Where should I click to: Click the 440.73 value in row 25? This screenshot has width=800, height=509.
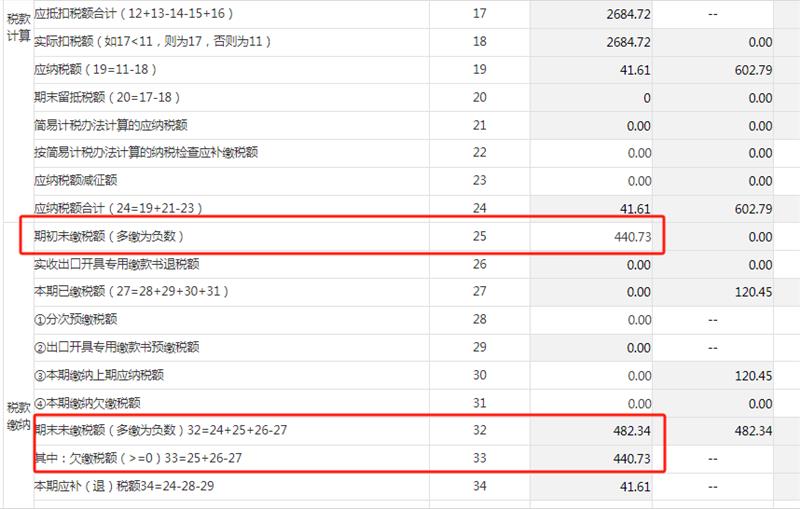(x=630, y=237)
